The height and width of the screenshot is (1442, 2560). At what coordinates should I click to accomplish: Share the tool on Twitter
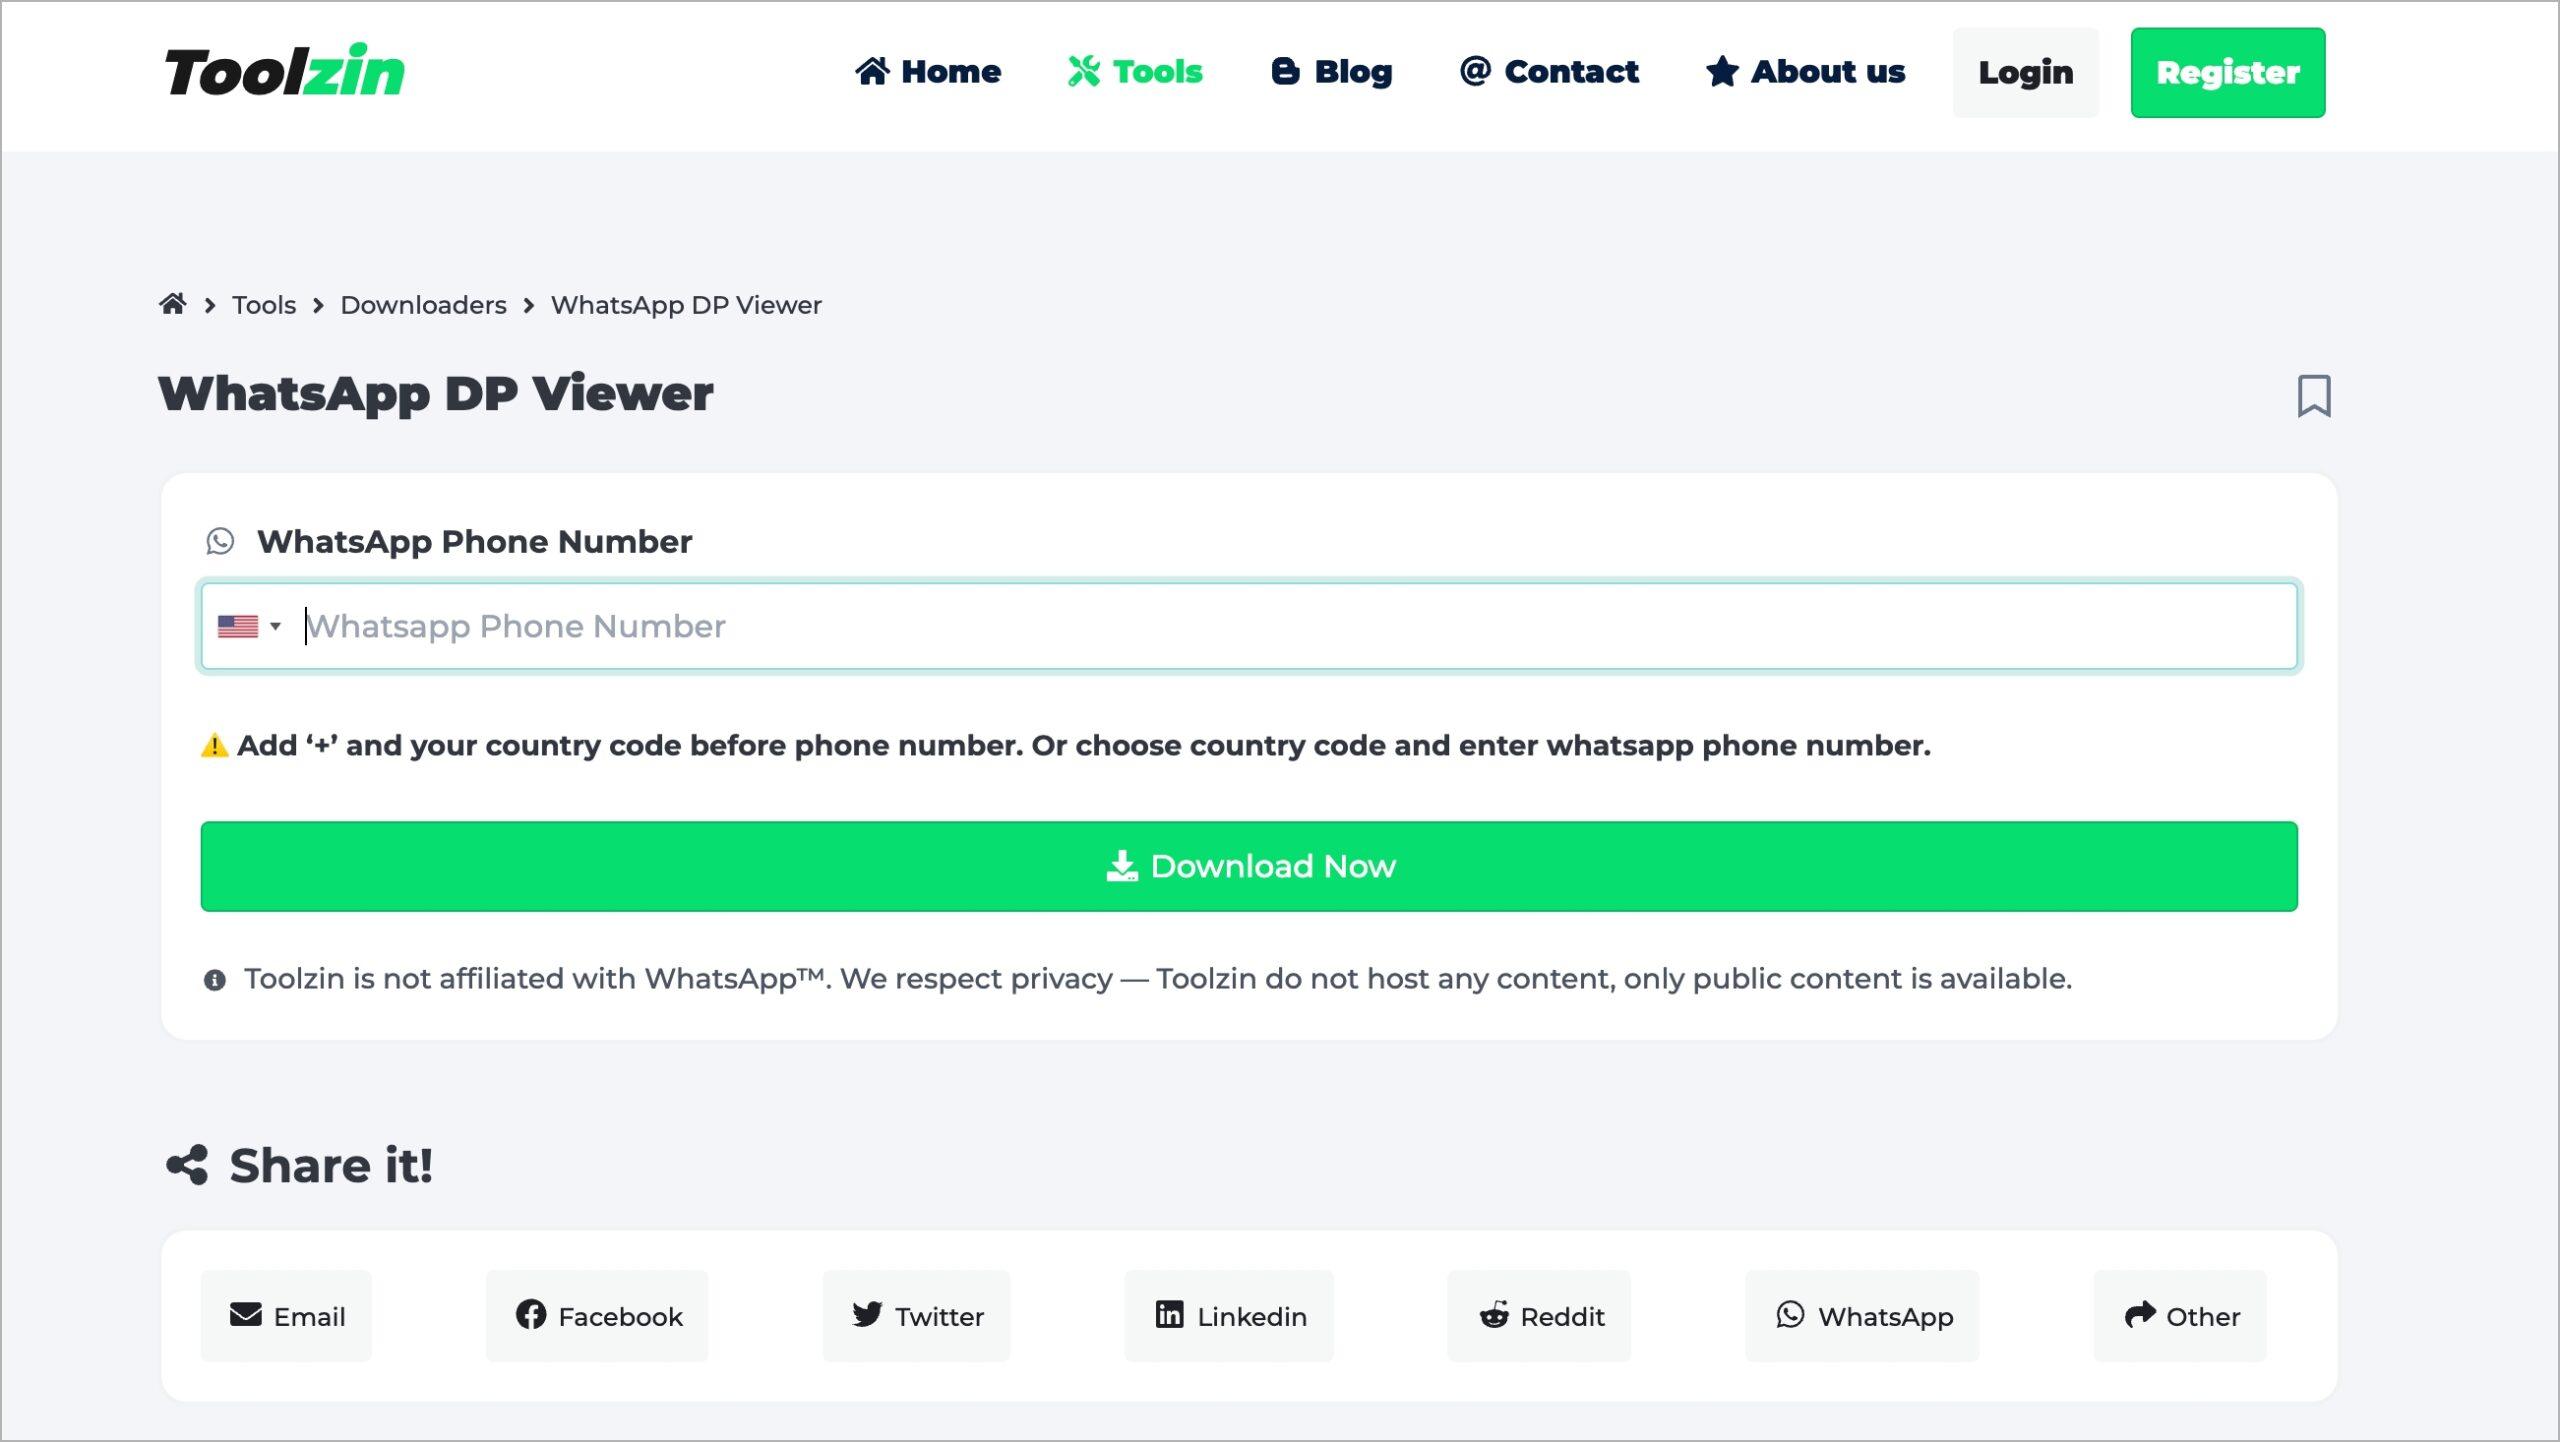(916, 1316)
